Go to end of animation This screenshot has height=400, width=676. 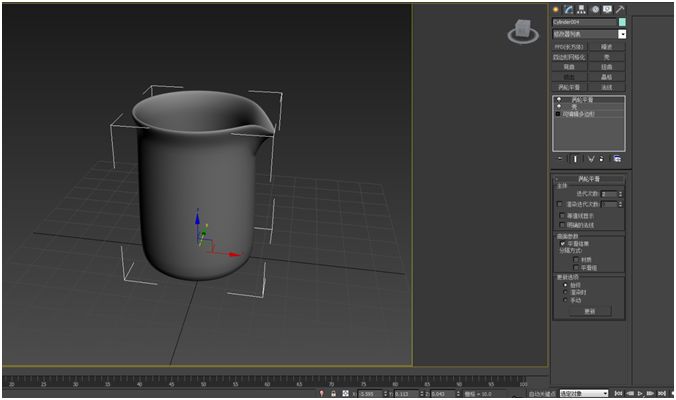coord(662,394)
